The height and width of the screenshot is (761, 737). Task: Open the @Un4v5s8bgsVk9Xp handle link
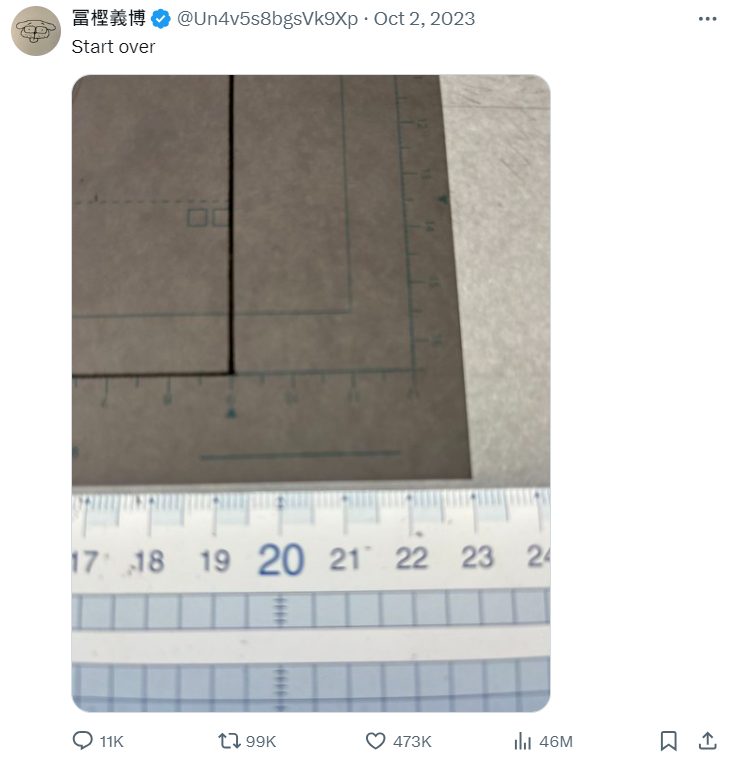267,19
